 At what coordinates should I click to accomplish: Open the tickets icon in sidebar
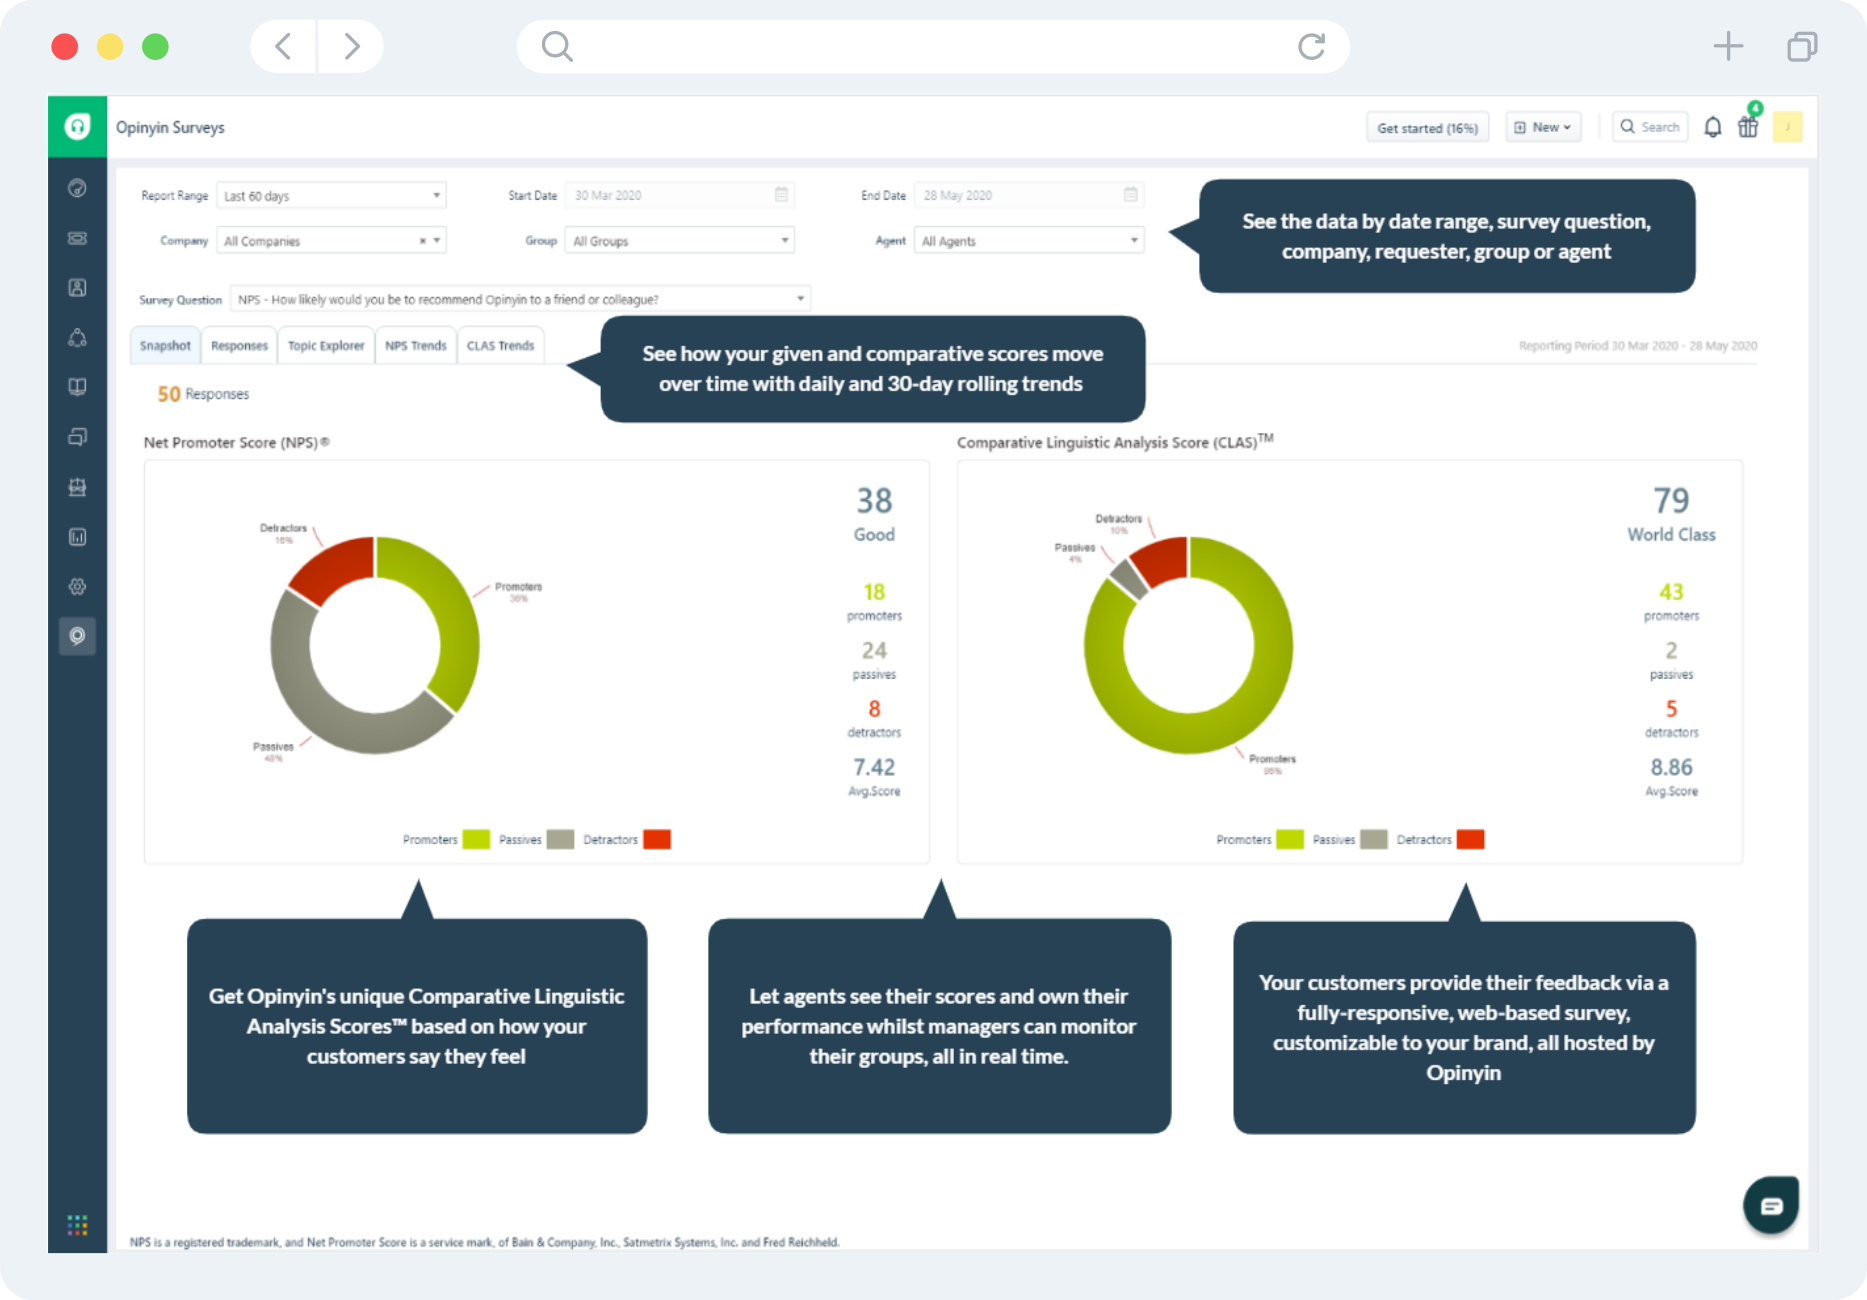tap(77, 238)
